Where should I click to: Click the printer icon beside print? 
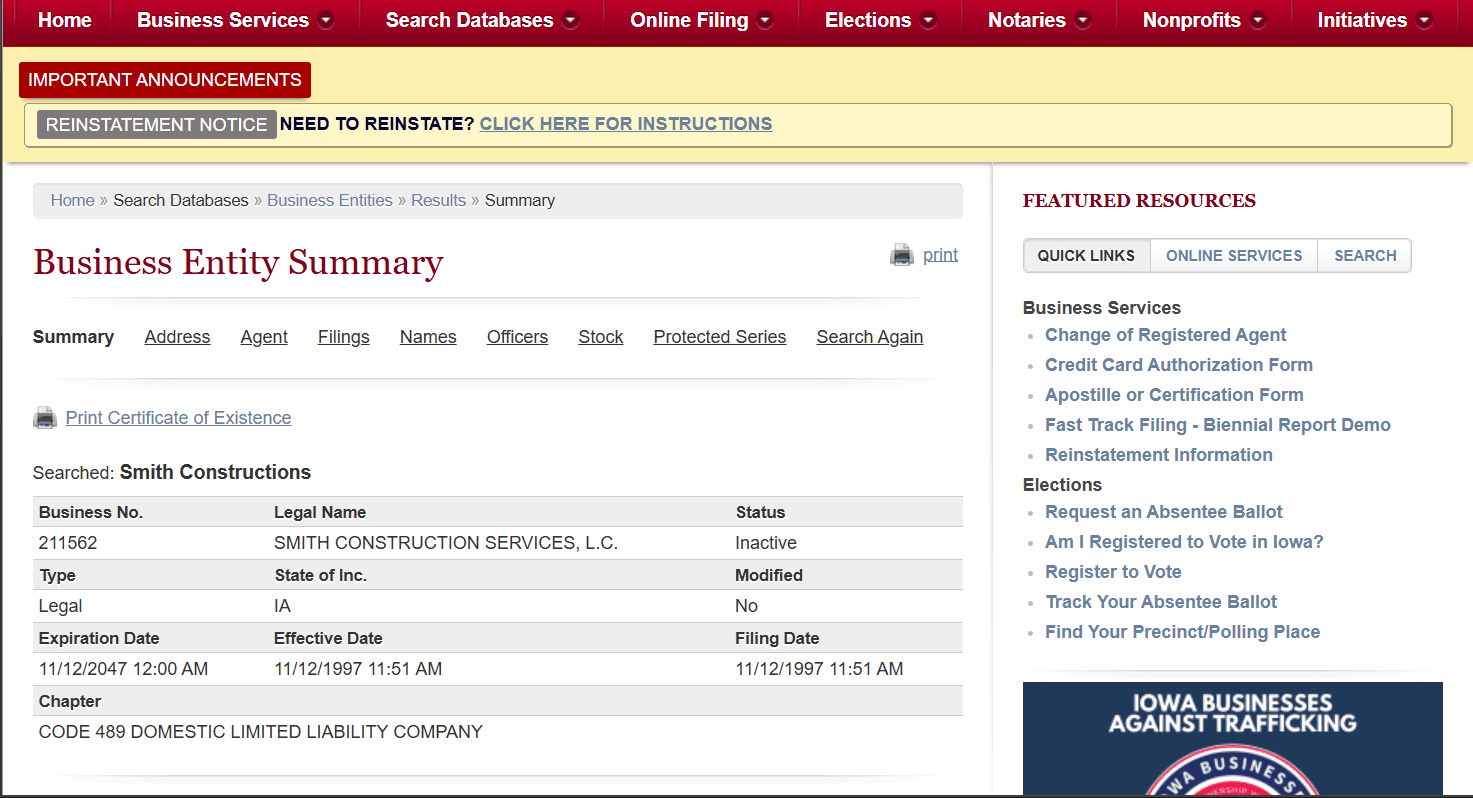pos(902,255)
